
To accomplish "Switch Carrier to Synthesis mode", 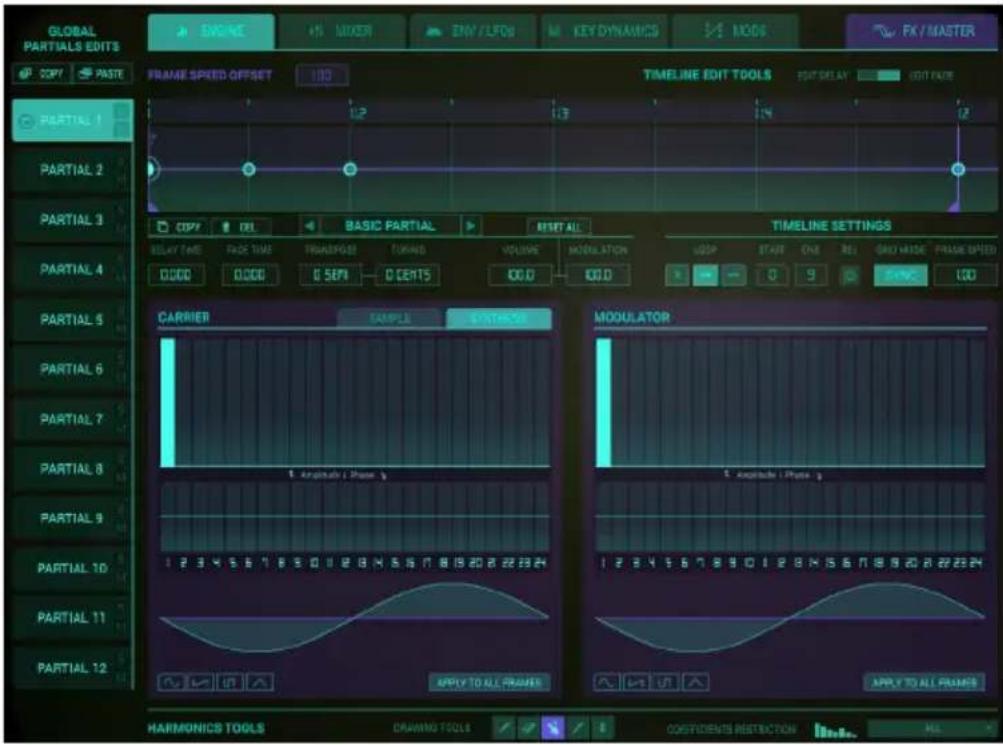I will [498, 318].
